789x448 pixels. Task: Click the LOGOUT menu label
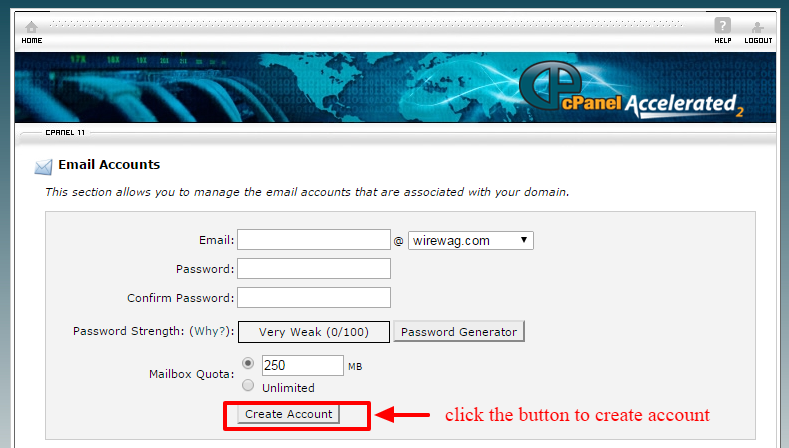tap(758, 40)
